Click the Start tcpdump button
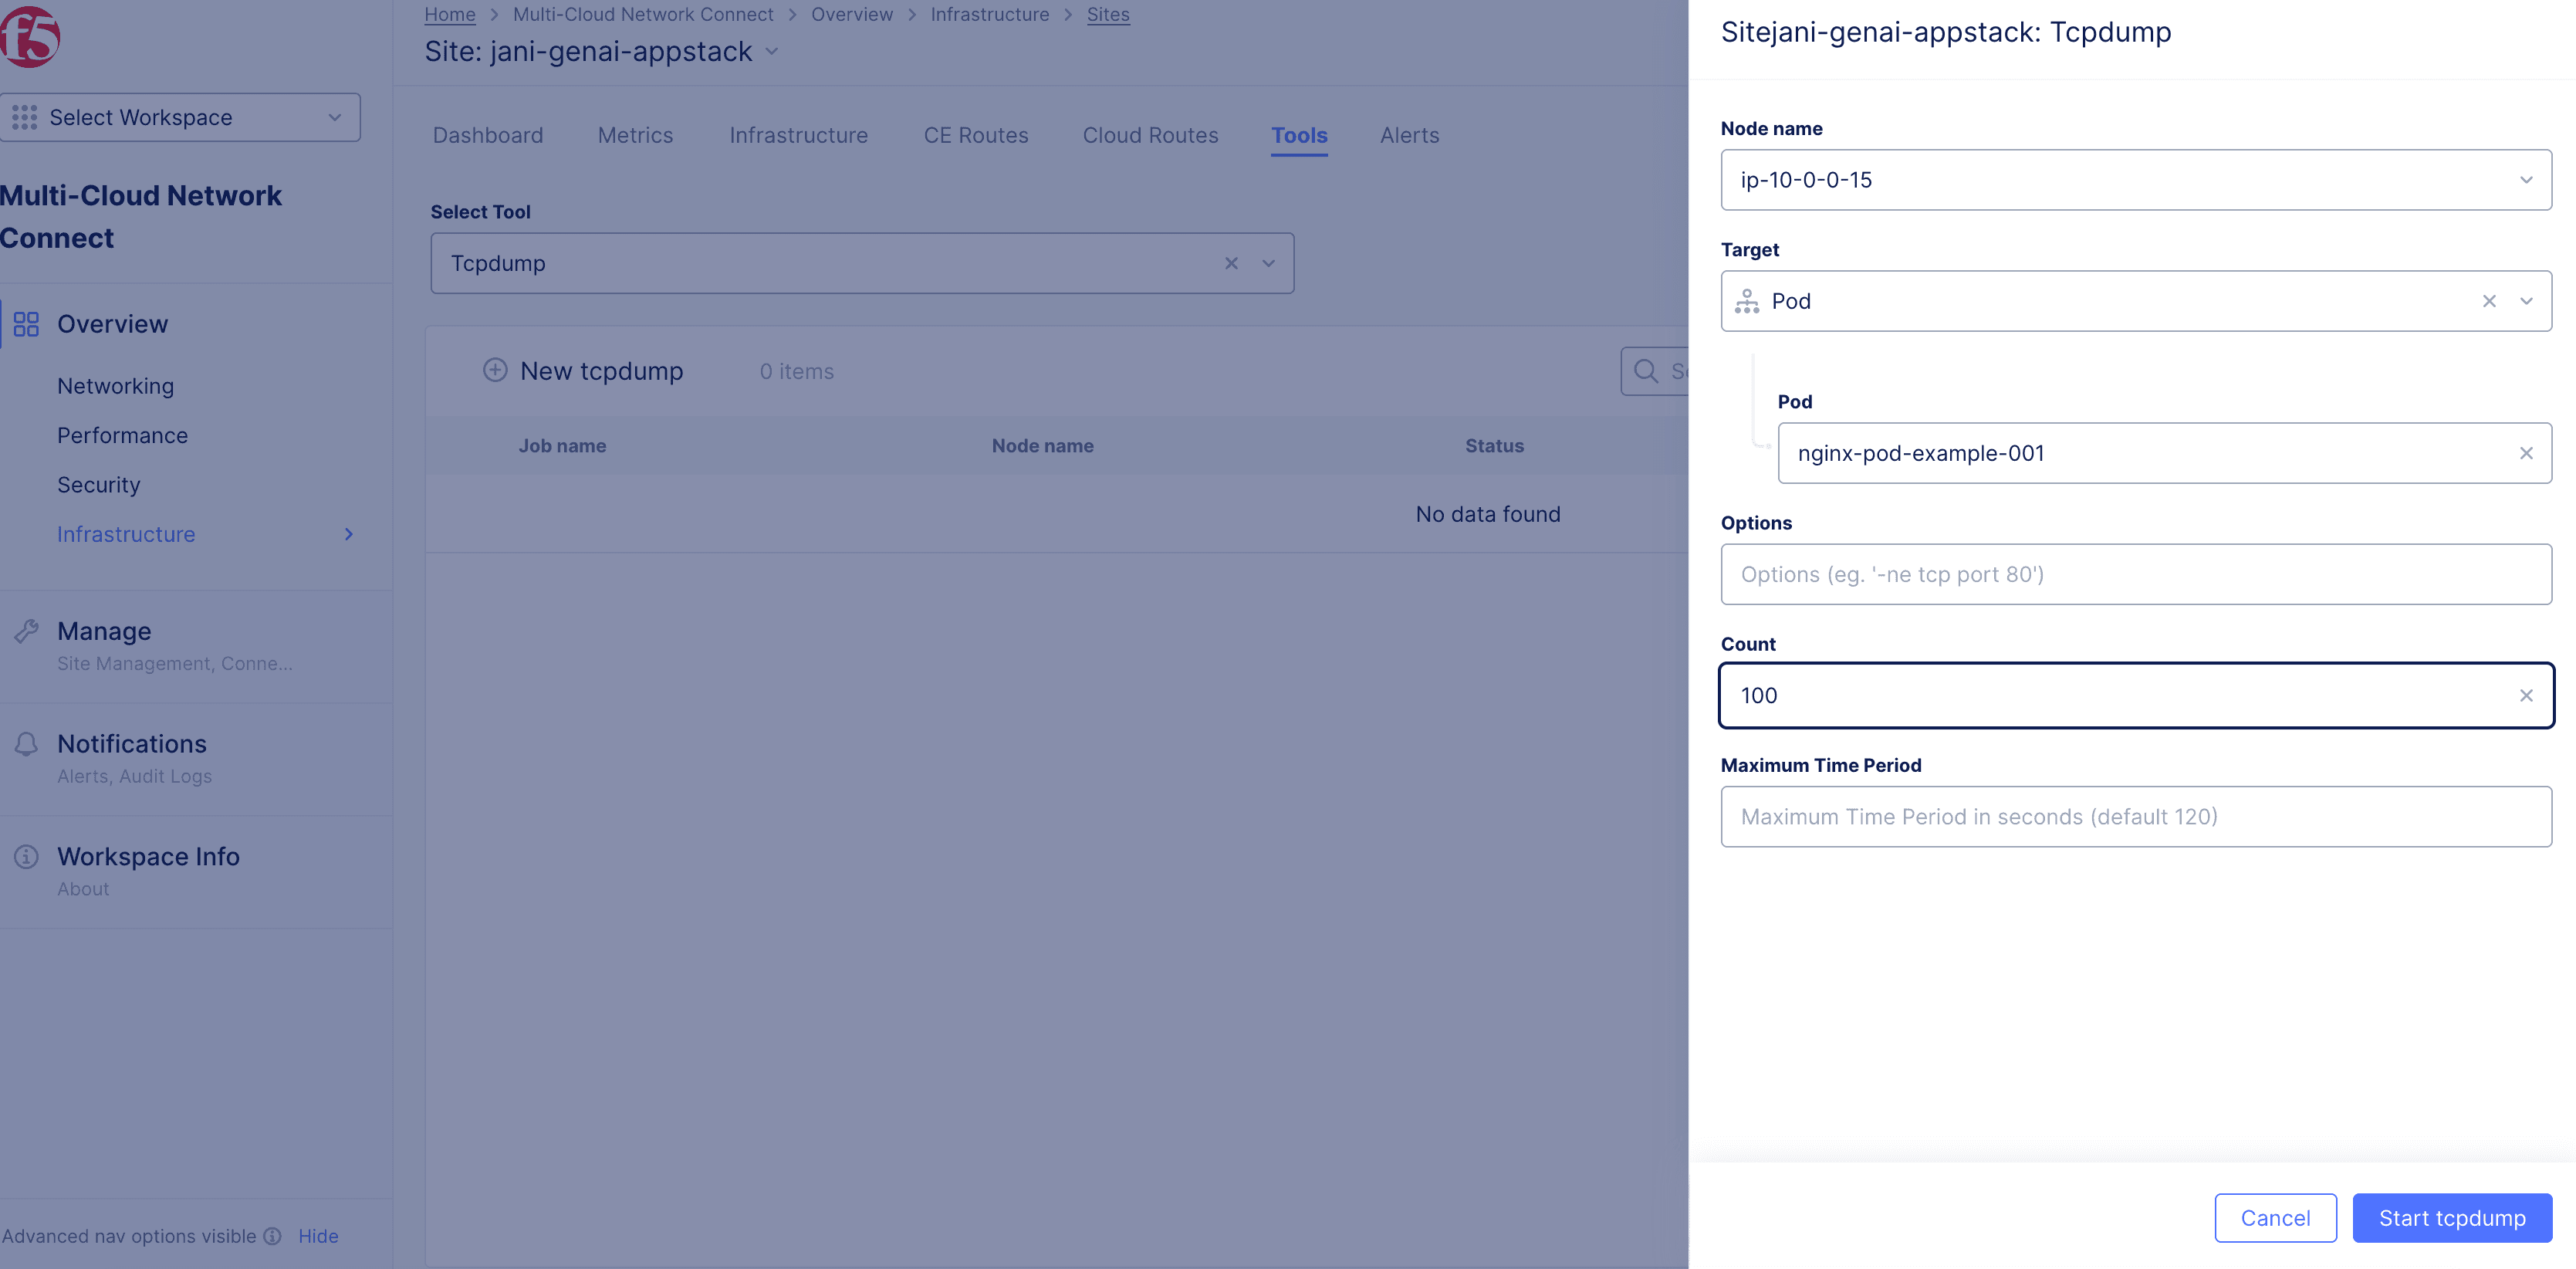 [2452, 1218]
